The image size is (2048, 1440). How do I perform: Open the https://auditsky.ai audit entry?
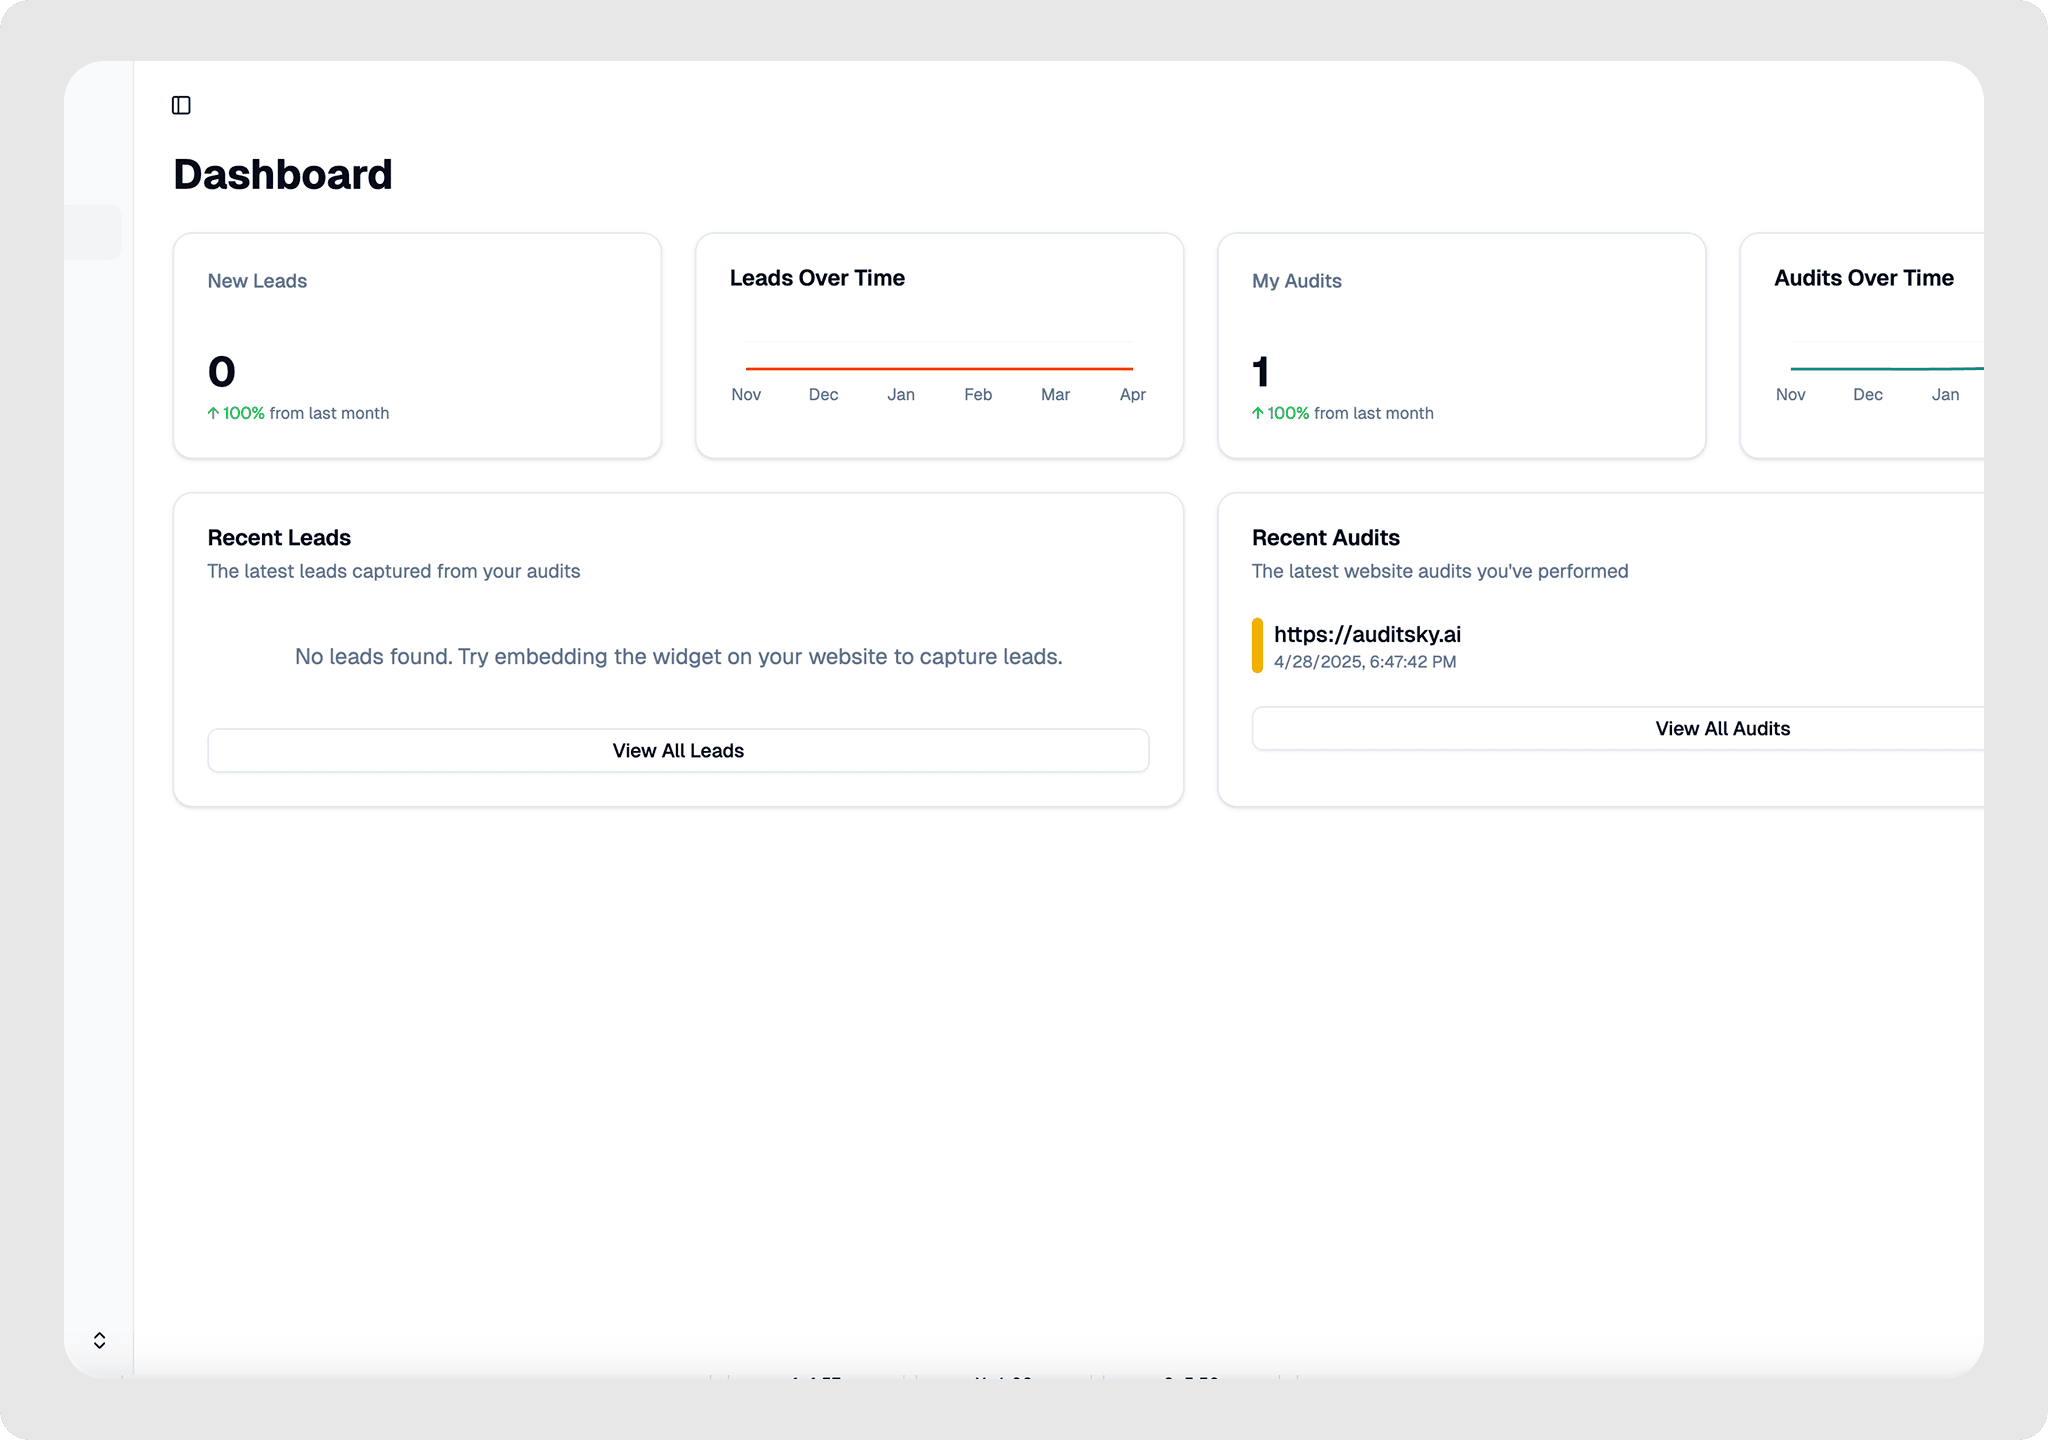pos(1366,634)
